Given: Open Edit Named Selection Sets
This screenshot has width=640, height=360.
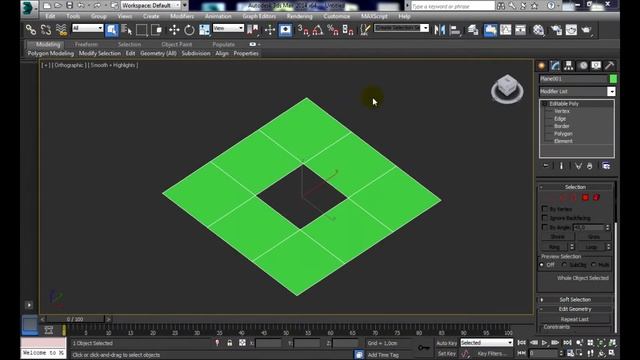Looking at the screenshot, I should point(365,30).
